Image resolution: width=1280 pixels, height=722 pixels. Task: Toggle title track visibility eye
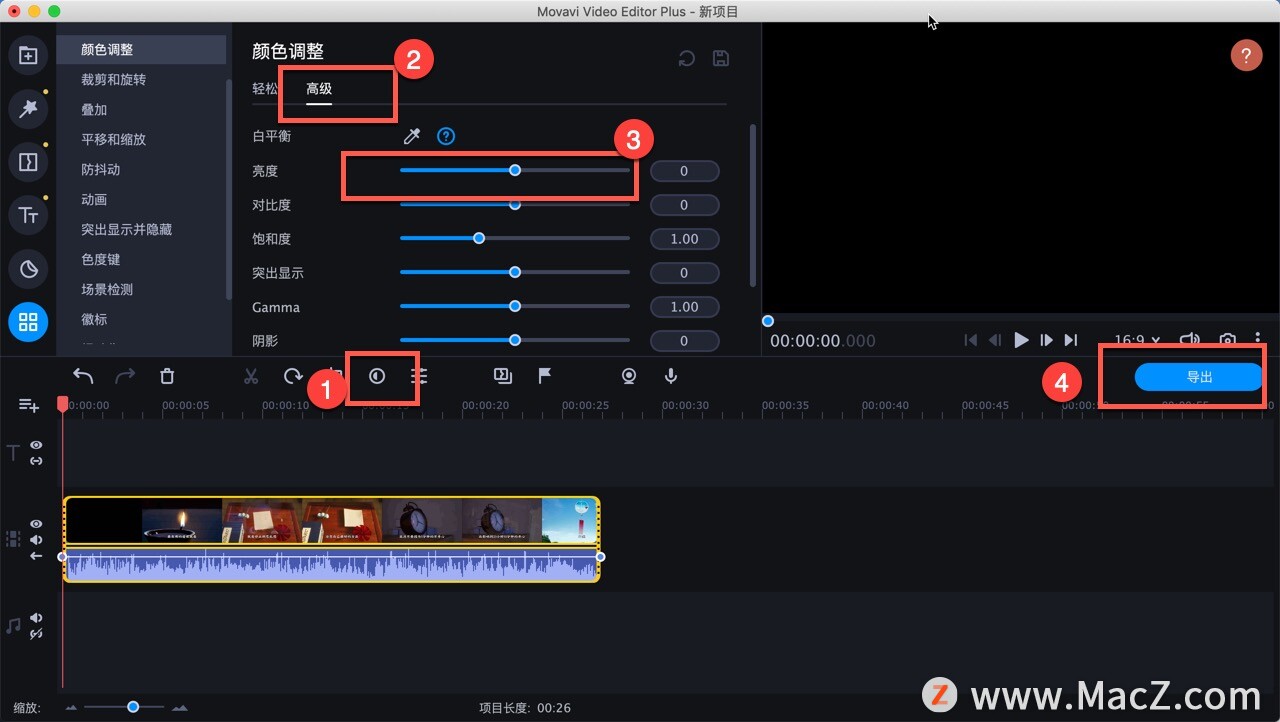click(36, 445)
